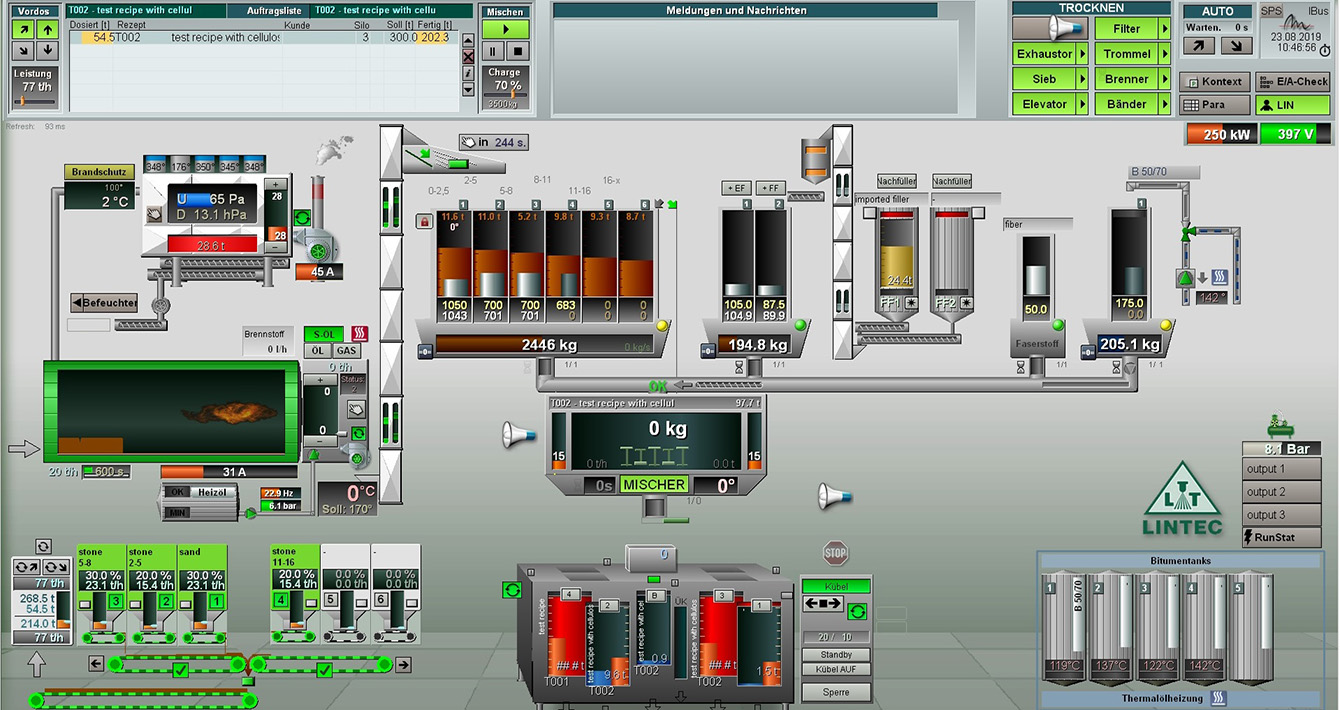Click the red STOP sign icon
This screenshot has width=1340, height=710.
pos(836,553)
